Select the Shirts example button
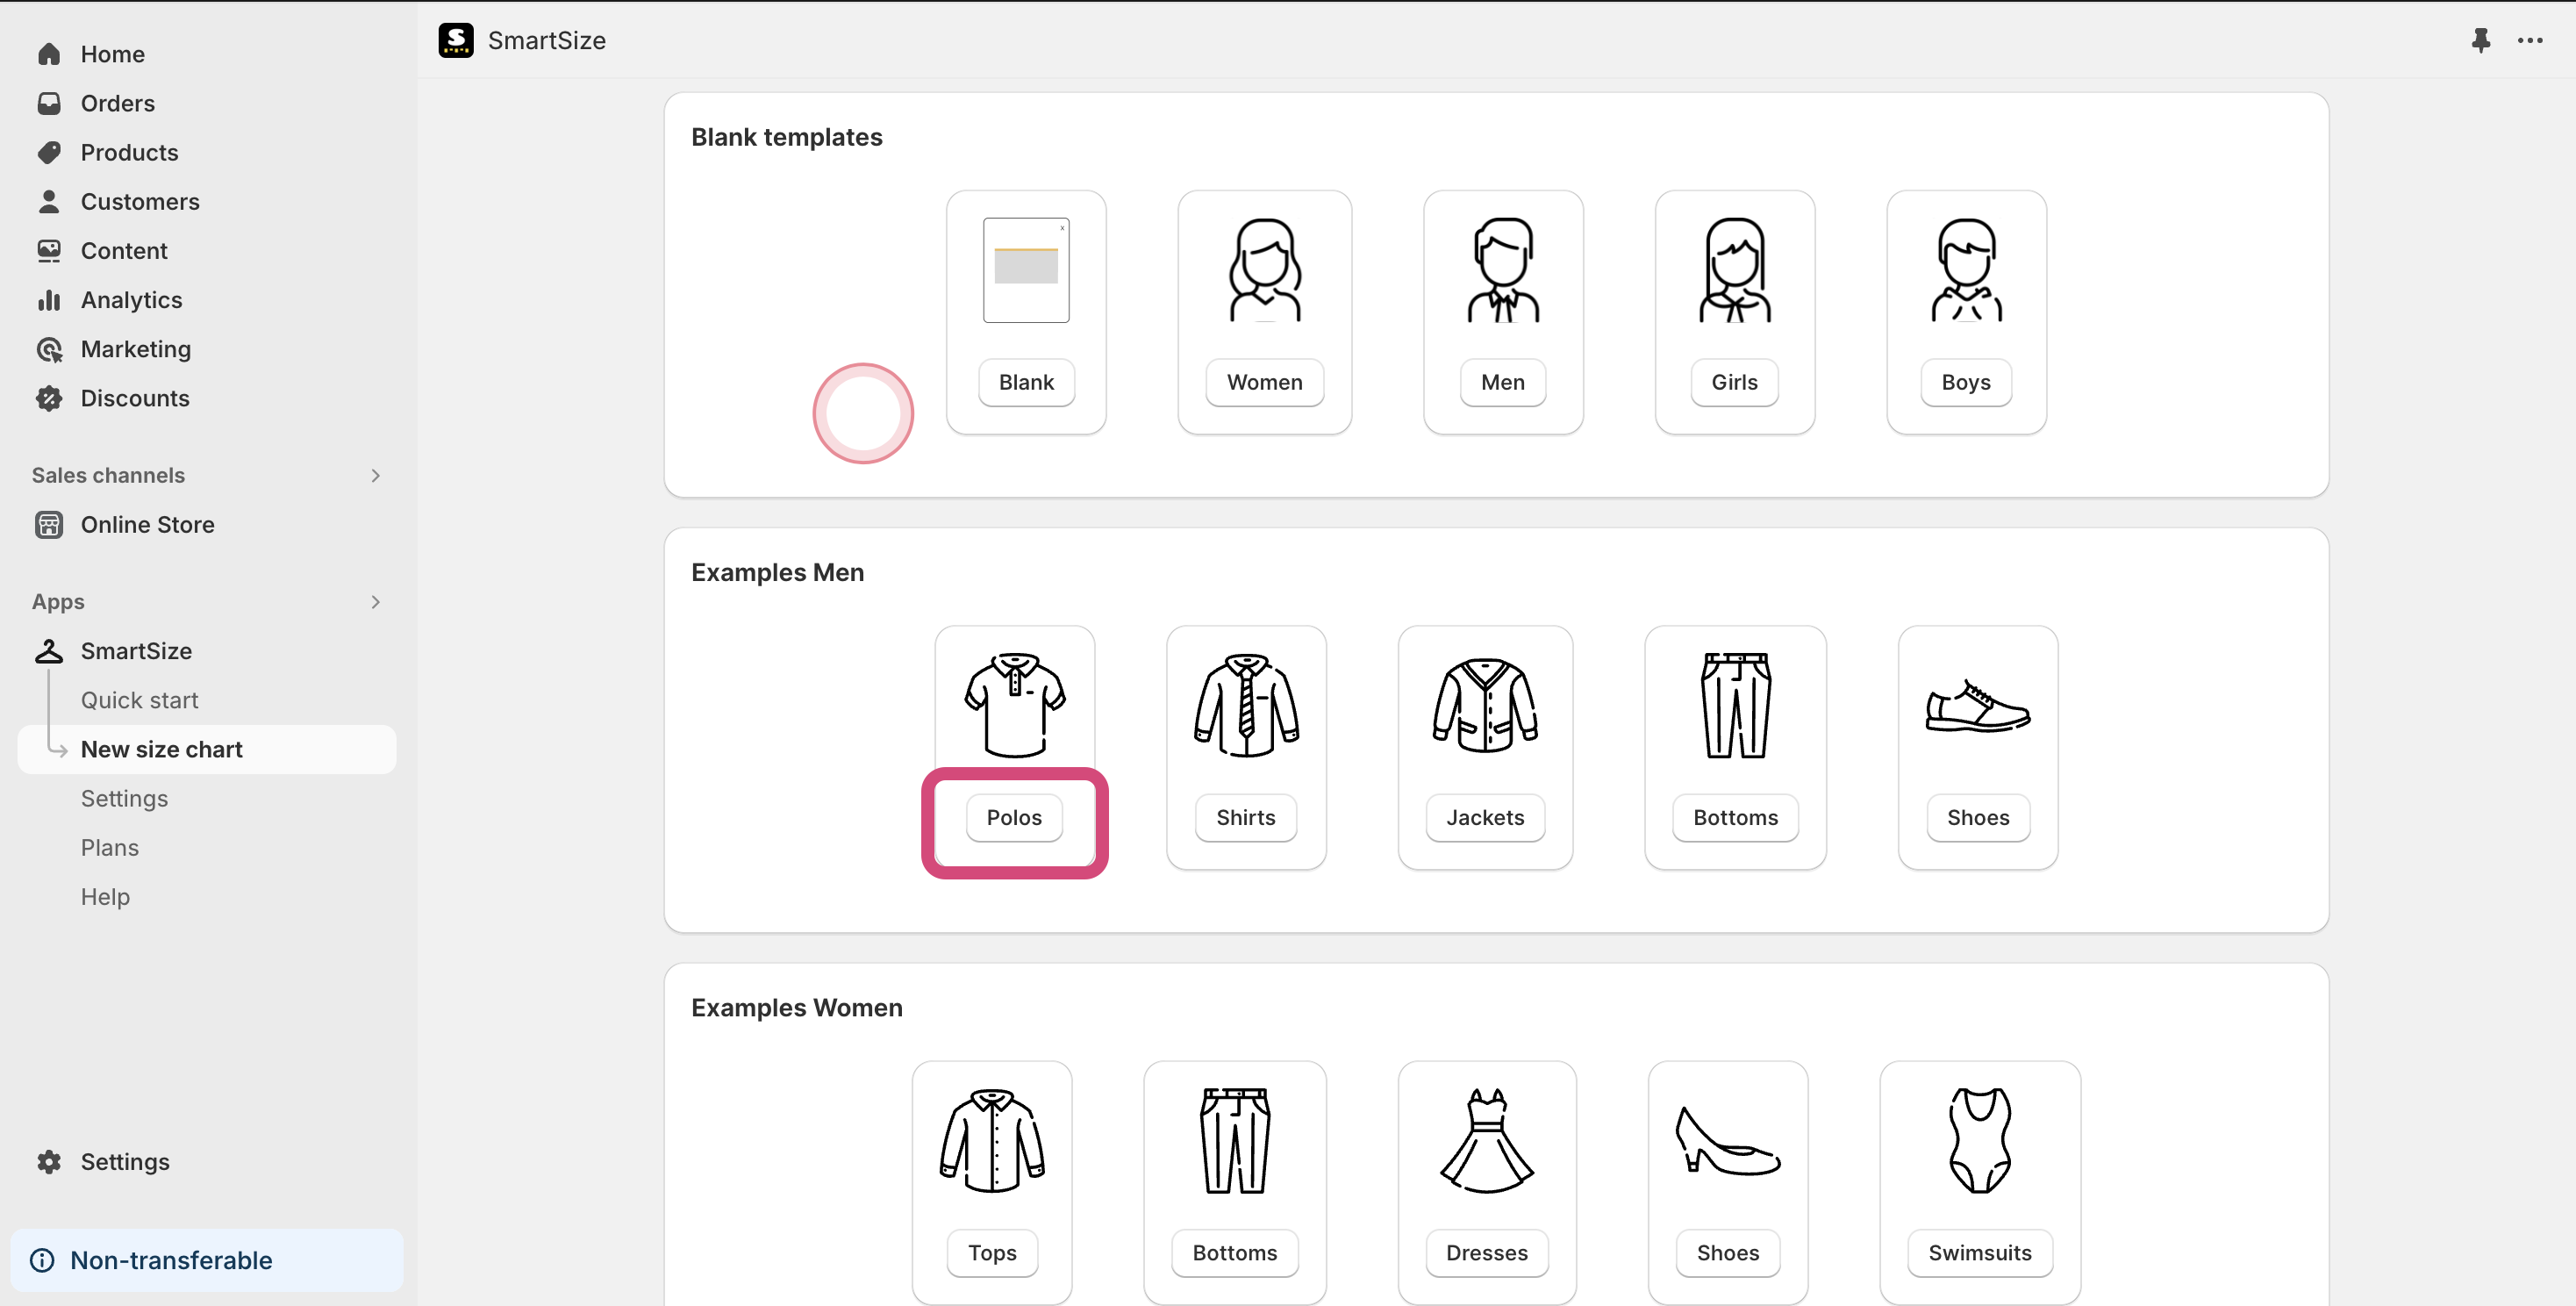Viewport: 2576px width, 1306px height. [x=1246, y=817]
